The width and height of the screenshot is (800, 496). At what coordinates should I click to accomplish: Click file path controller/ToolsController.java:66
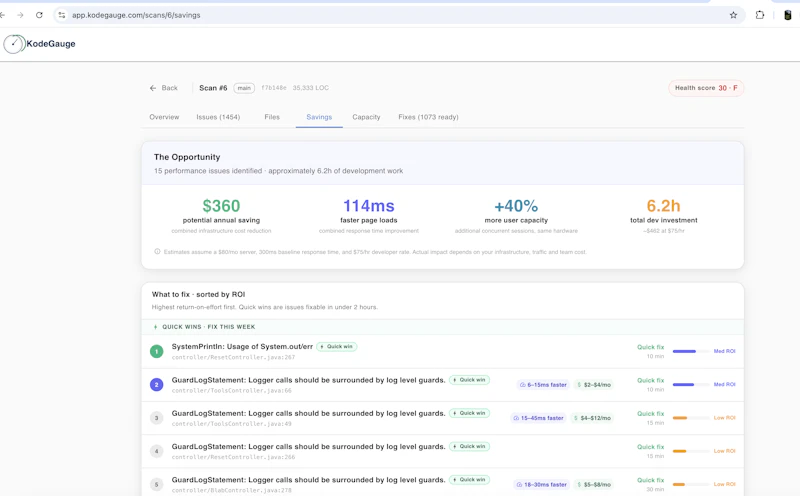tap(232, 390)
